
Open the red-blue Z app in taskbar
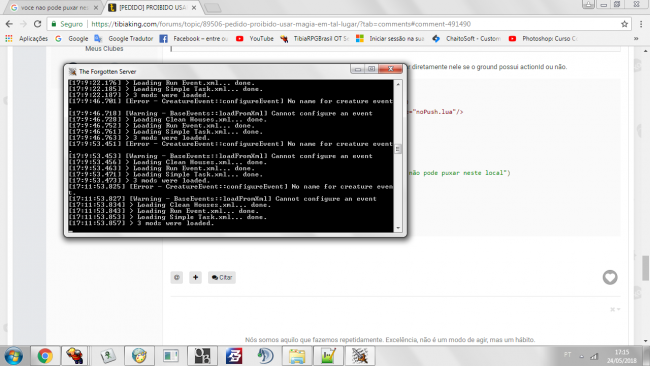234,356
